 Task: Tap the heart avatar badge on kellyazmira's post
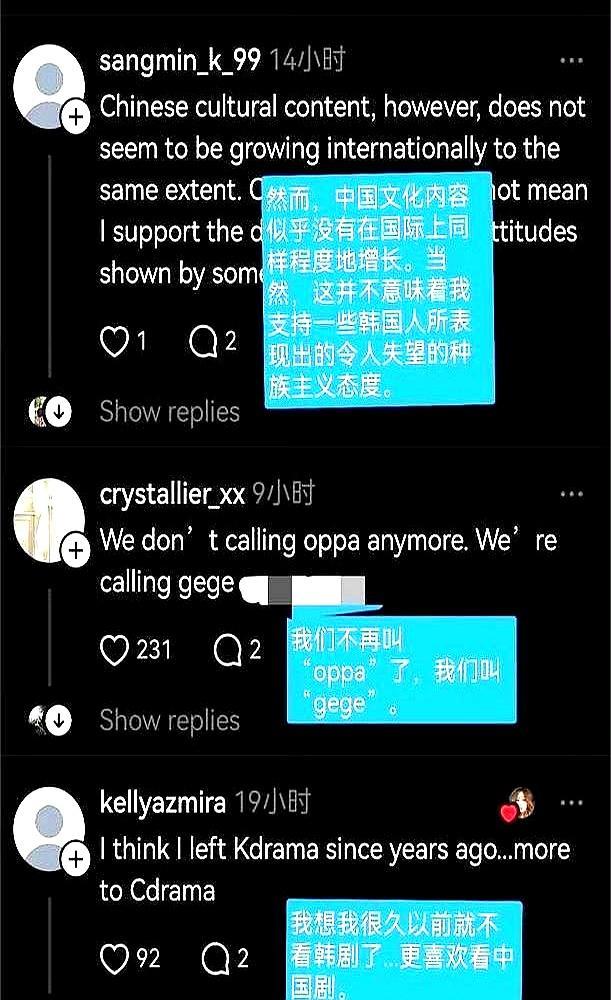[518, 804]
